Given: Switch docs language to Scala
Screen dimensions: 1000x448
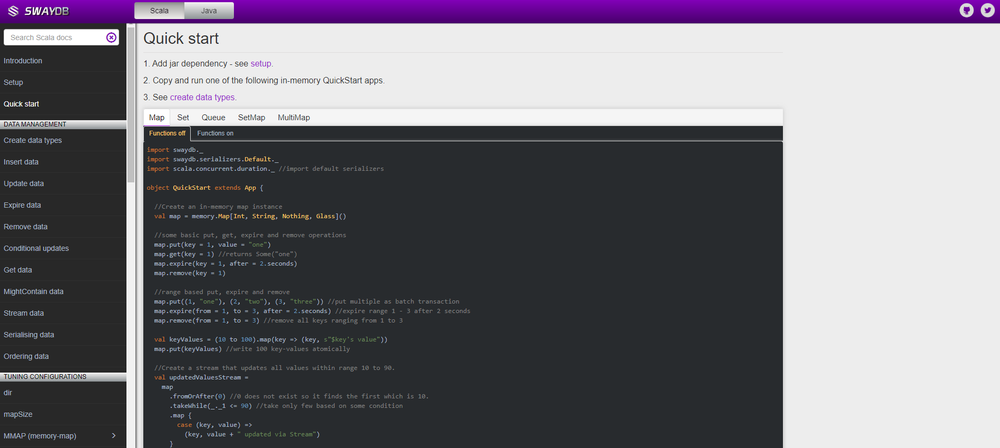Looking at the screenshot, I should (x=159, y=10).
